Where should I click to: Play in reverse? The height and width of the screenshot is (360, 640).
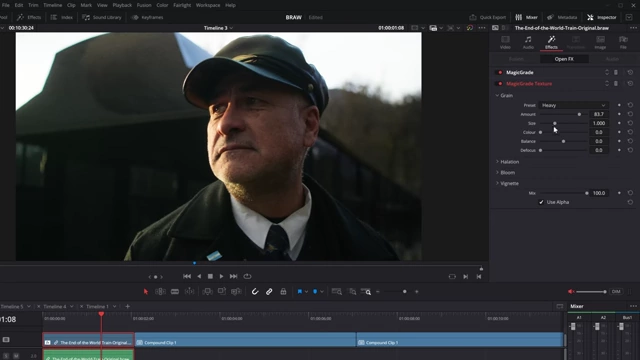[x=199, y=276]
